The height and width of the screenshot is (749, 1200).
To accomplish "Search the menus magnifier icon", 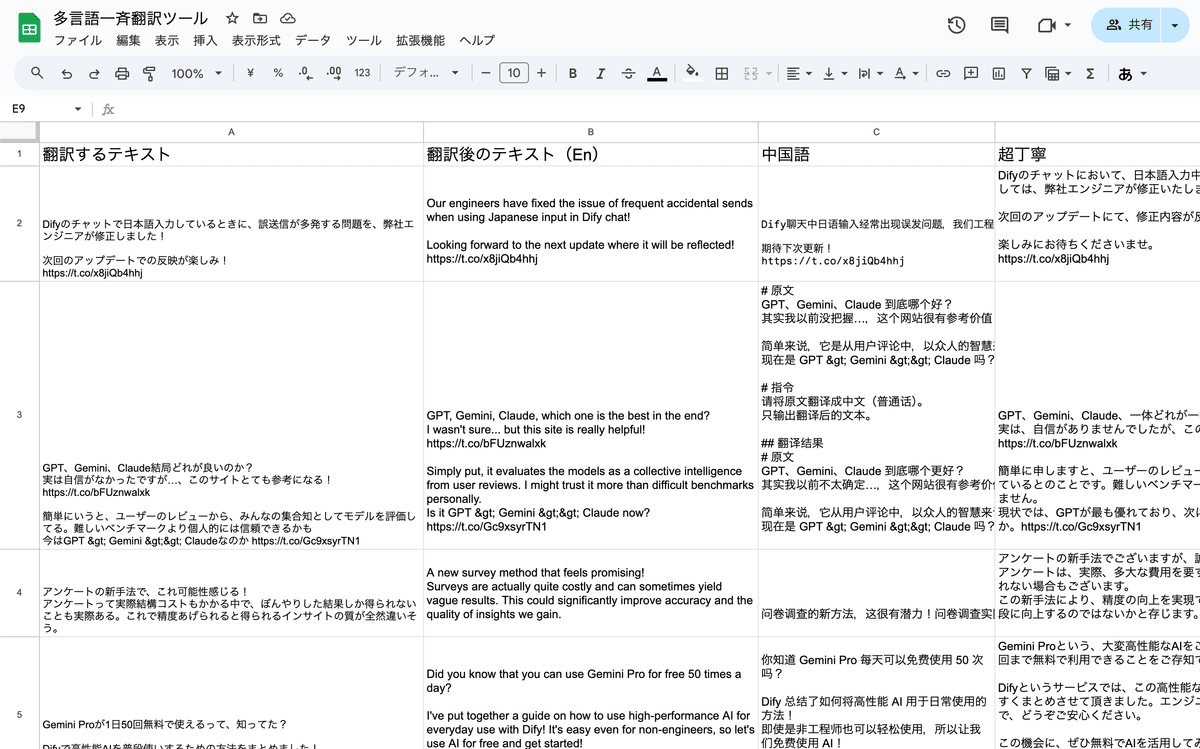I will pos(37,73).
